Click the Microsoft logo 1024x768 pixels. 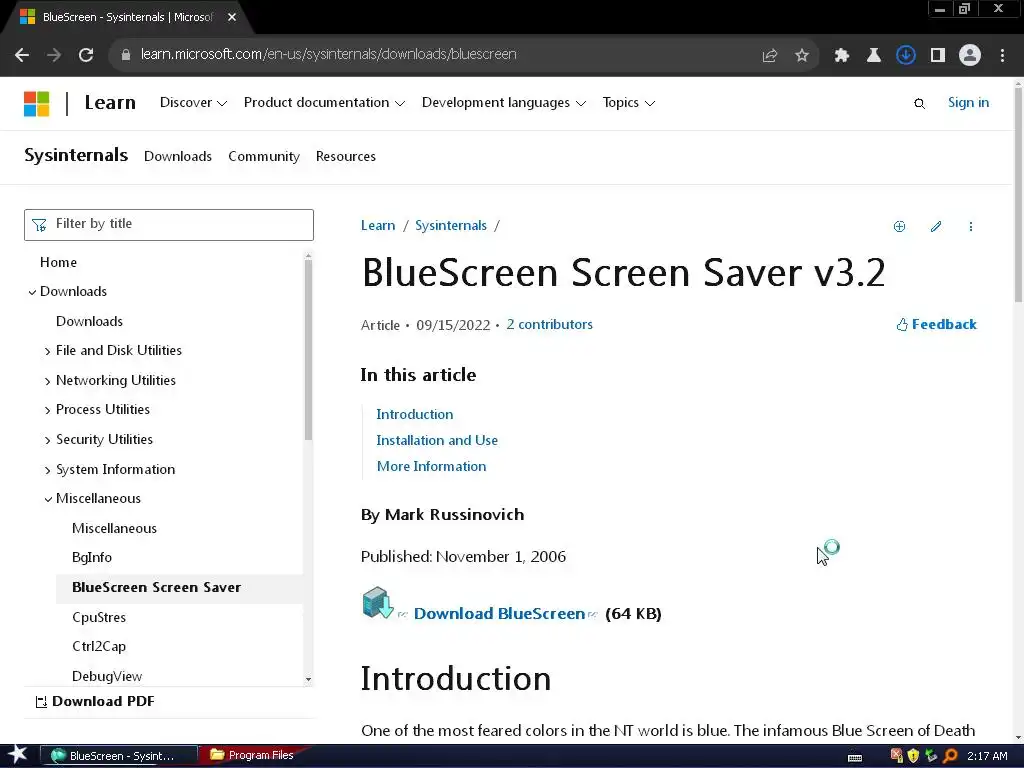pos(37,103)
